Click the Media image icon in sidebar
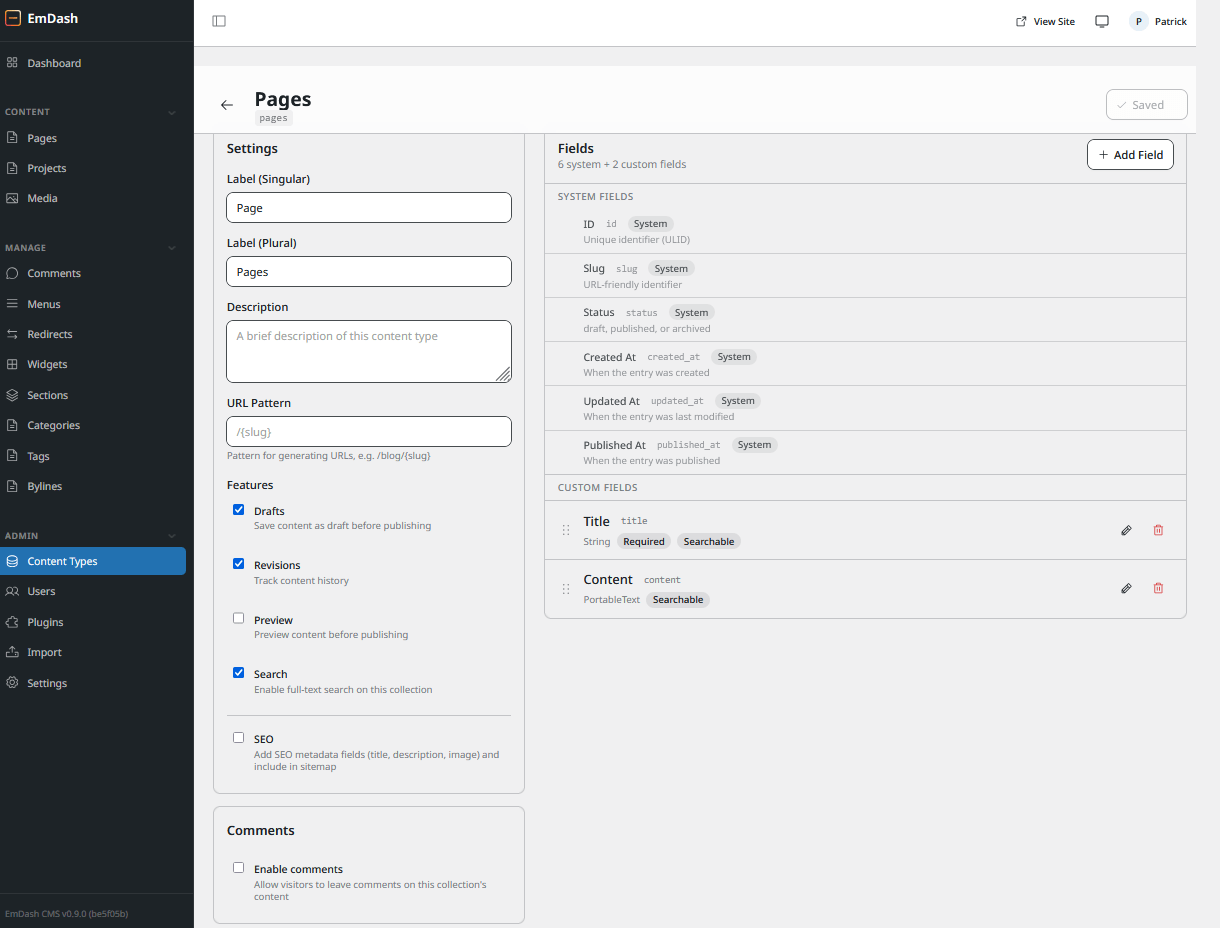The width and height of the screenshot is (1220, 928). point(12,198)
